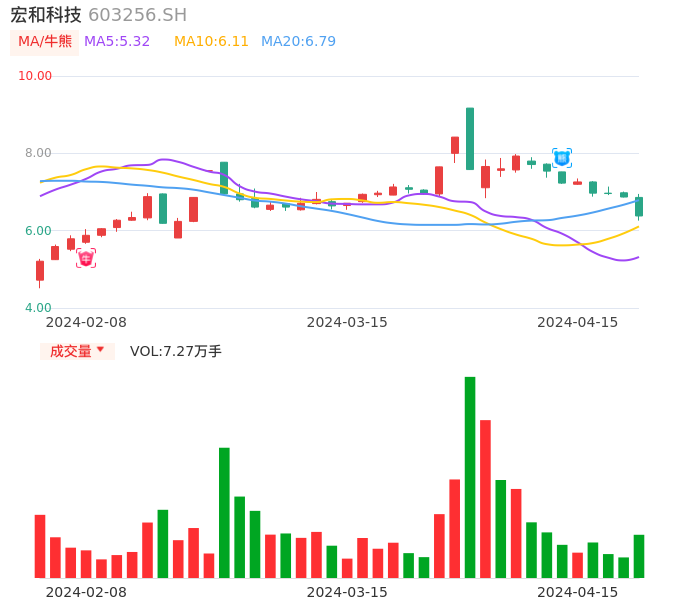Click the 2024-03-15 date under the volume chart
Screen dimensions: 686x606
point(347,592)
